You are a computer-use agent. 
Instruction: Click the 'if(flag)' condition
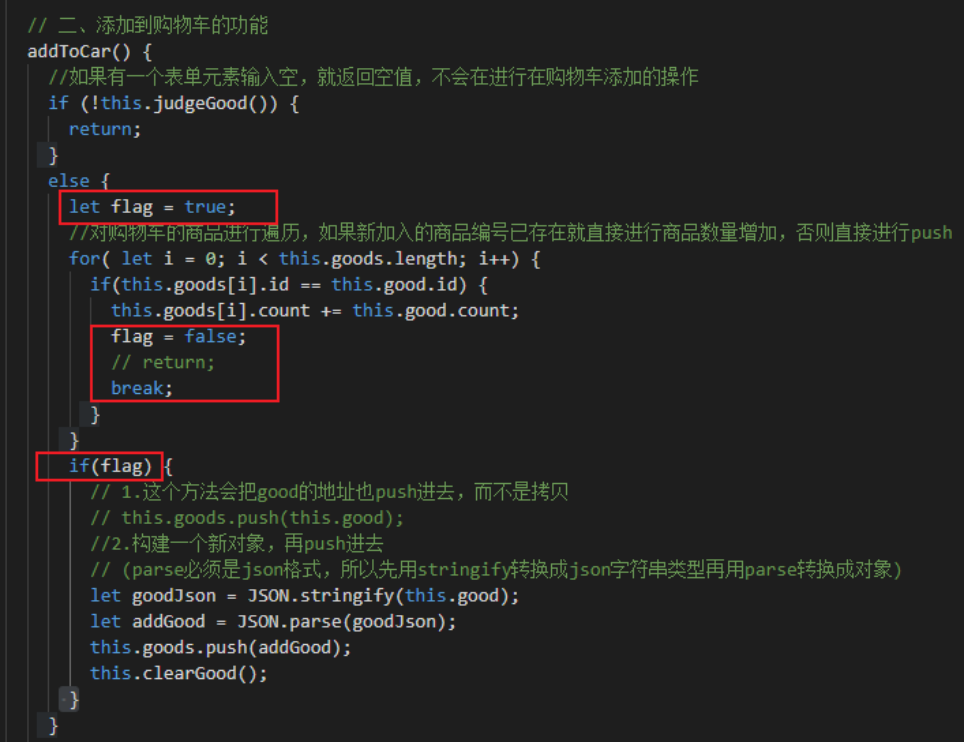tap(110, 467)
